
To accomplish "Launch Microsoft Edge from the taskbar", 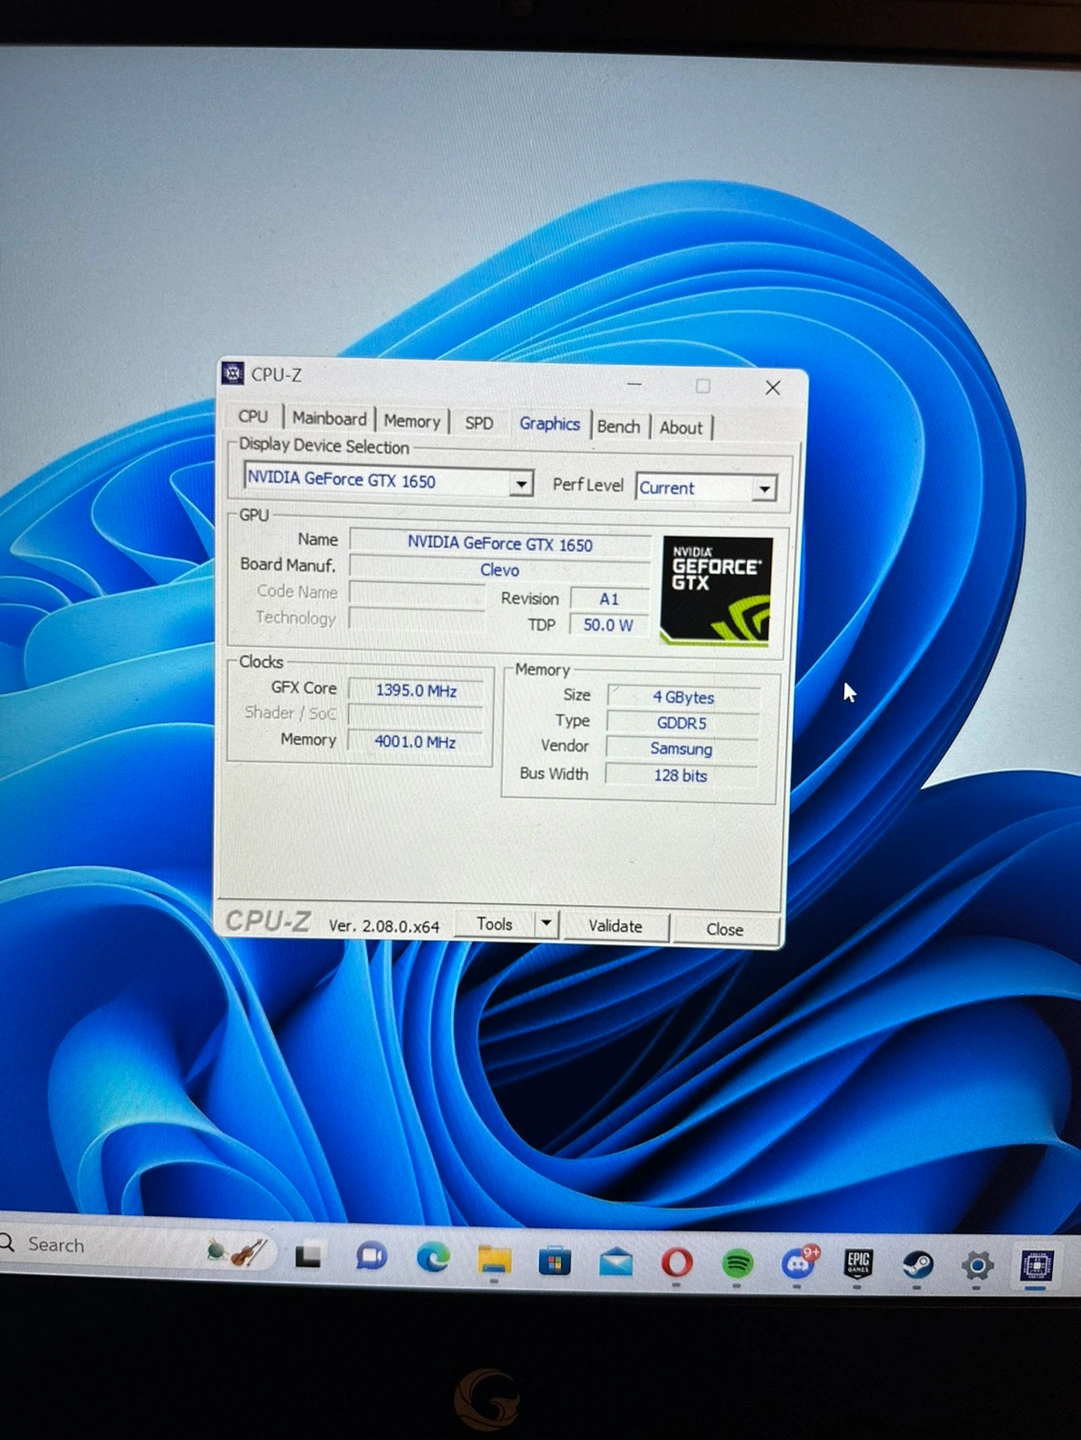I will point(432,1258).
